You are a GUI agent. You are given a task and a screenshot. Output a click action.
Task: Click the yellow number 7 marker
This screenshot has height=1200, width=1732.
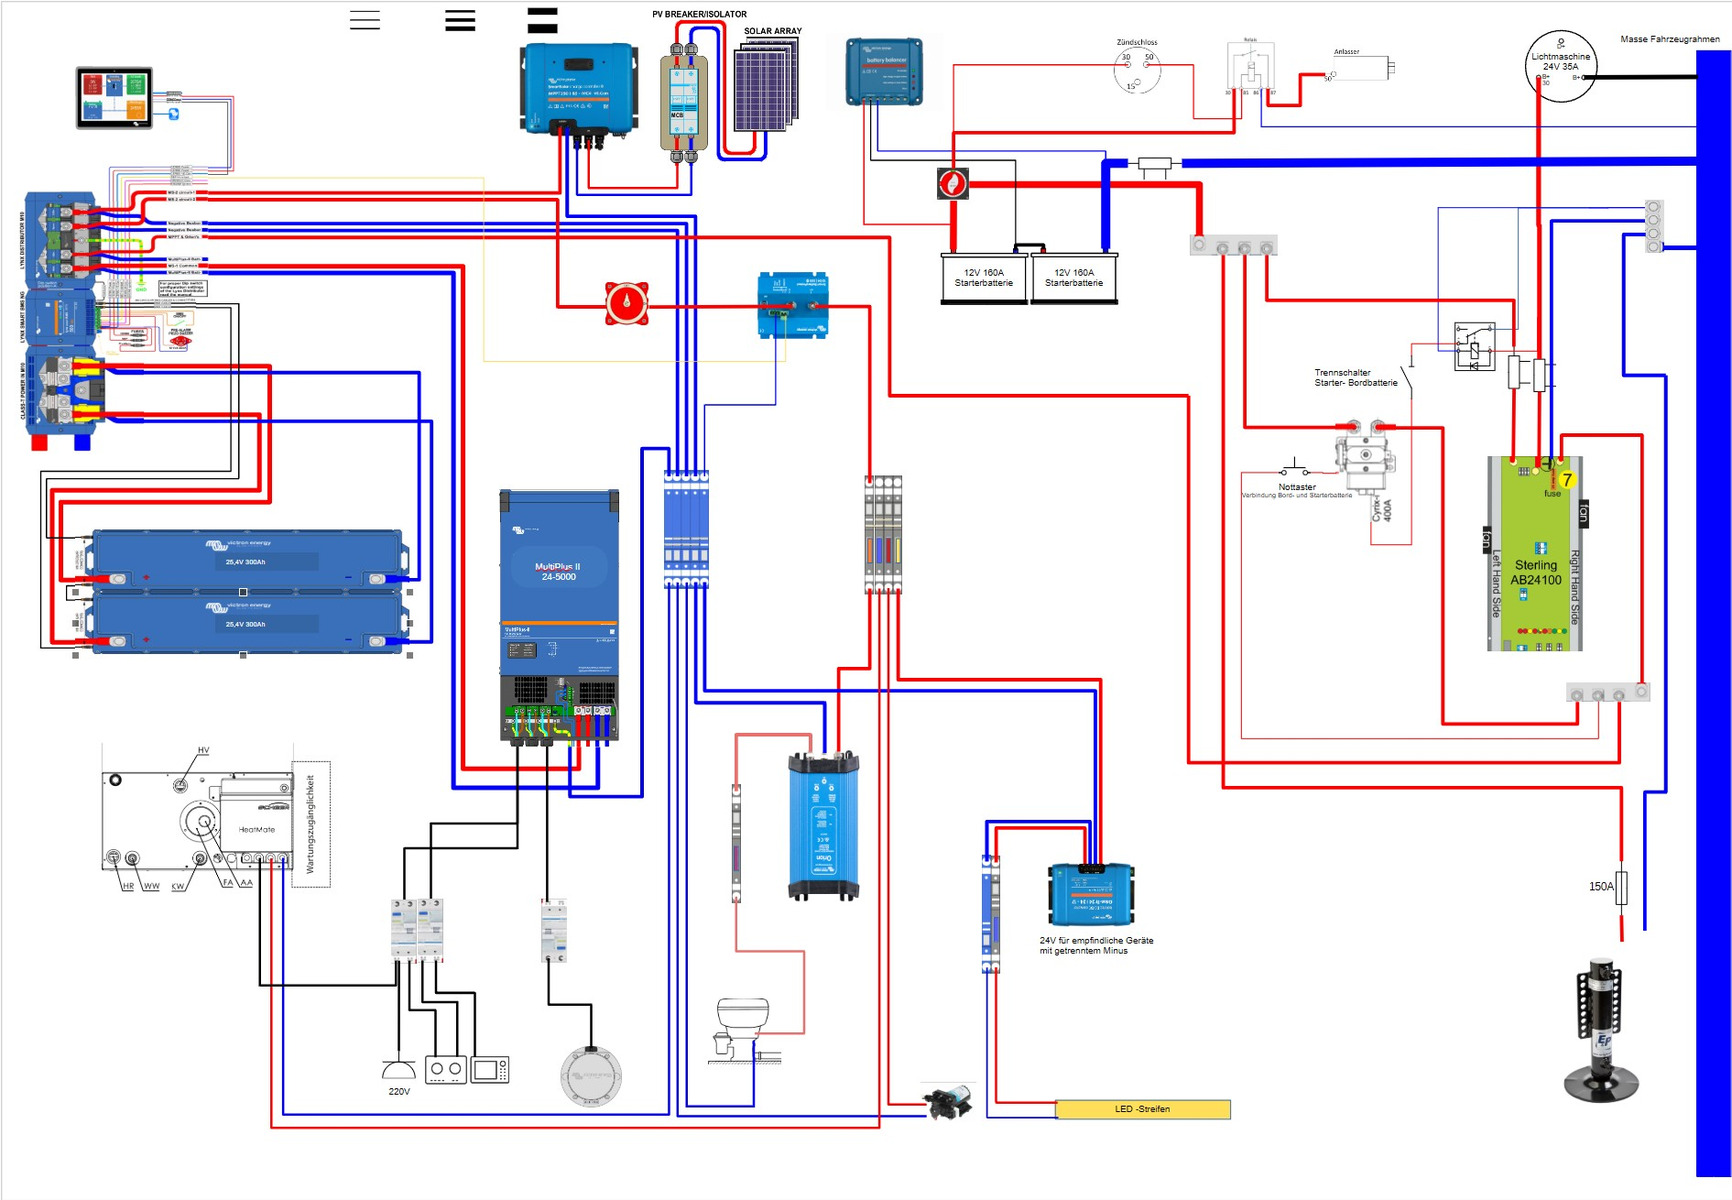pos(1567,480)
